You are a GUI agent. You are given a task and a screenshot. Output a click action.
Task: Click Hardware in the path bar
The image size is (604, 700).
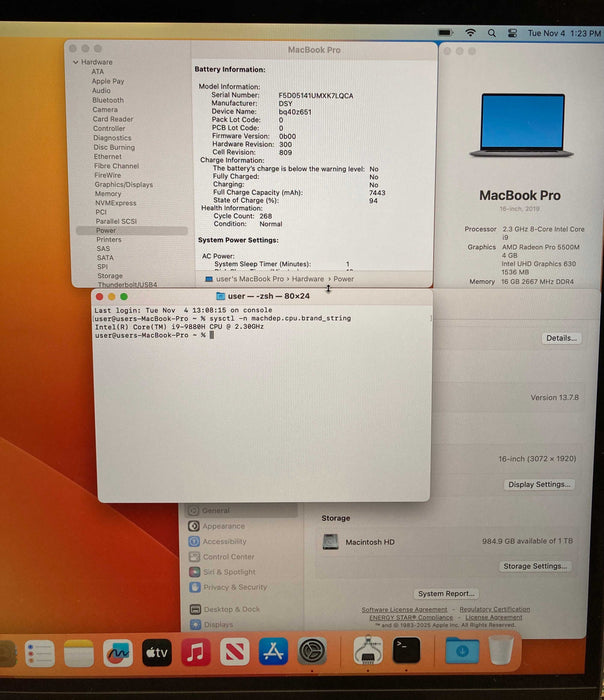click(x=308, y=279)
